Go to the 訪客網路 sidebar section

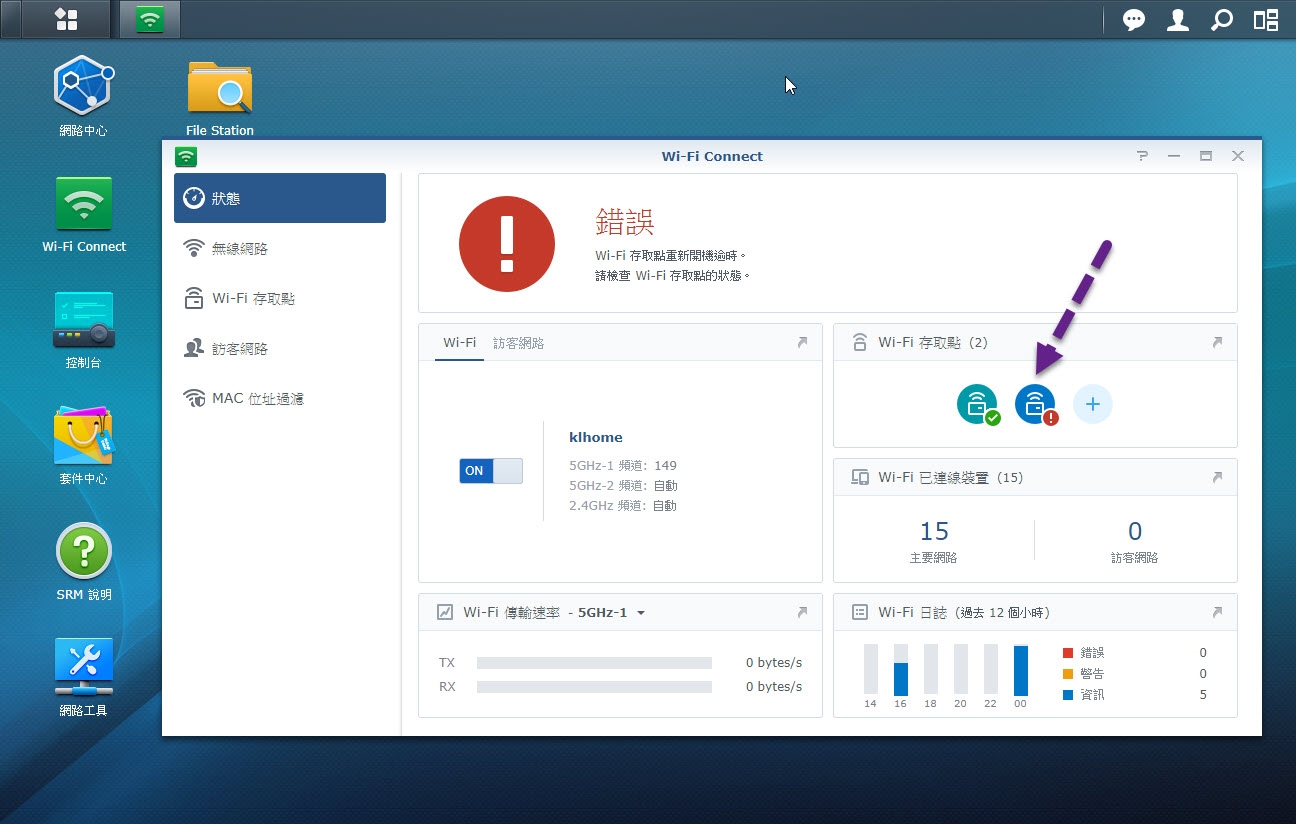[x=280, y=348]
